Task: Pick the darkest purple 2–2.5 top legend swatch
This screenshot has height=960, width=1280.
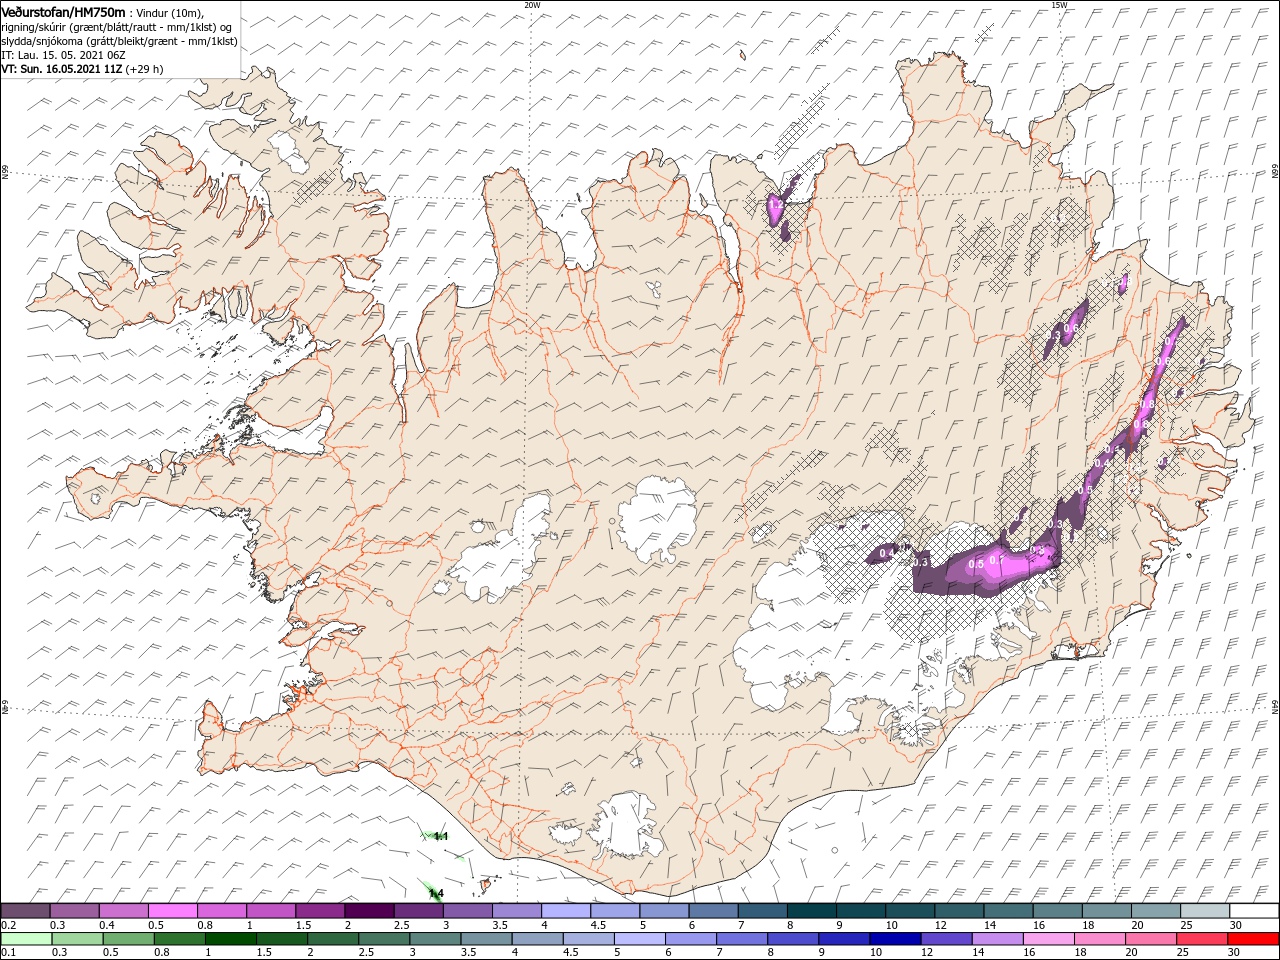Action: 369,911
